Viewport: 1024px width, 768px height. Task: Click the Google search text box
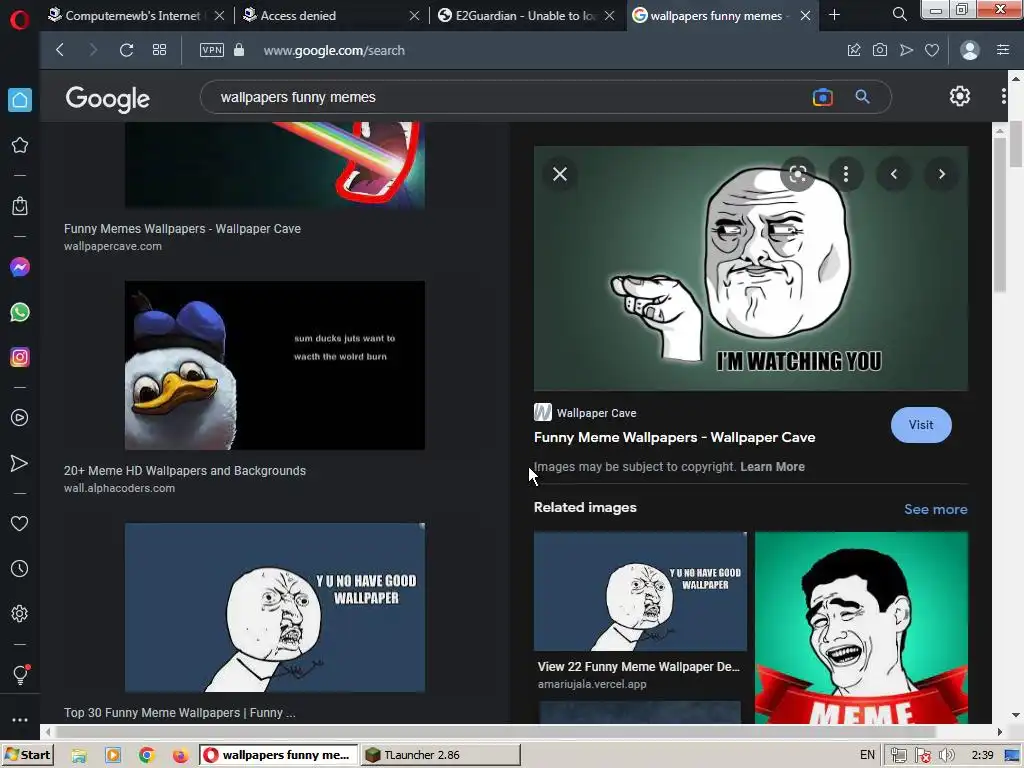coord(509,97)
